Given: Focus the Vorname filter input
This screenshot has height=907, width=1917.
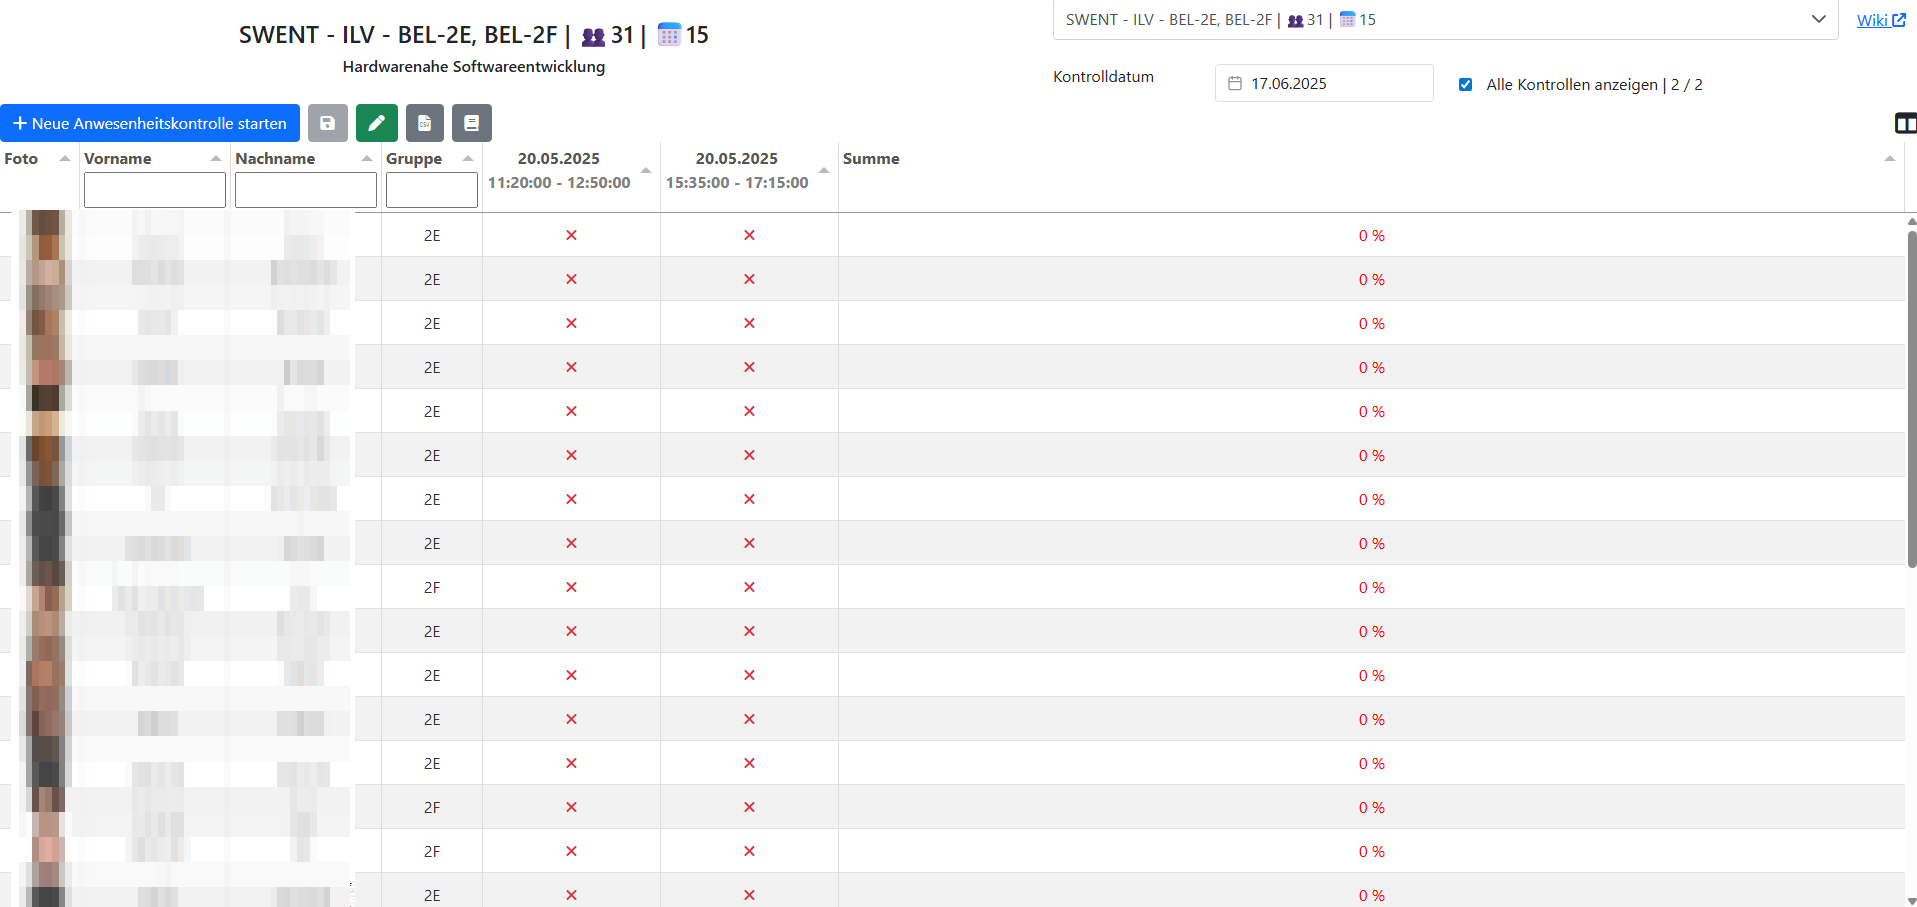Looking at the screenshot, I should (x=155, y=190).
